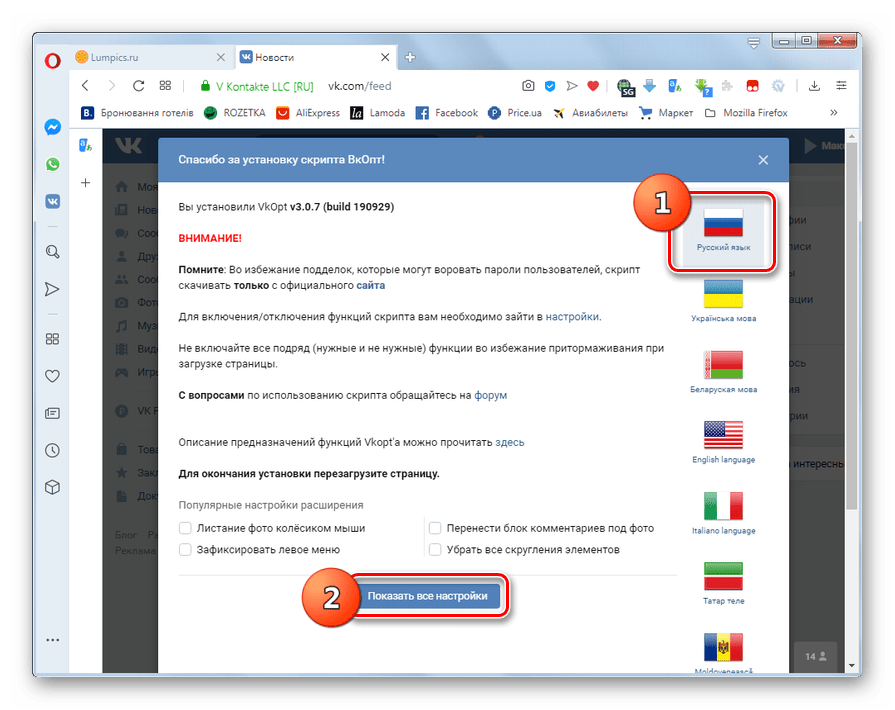Click the snapshot camera icon in address bar
The image size is (895, 710).
(x=528, y=86)
